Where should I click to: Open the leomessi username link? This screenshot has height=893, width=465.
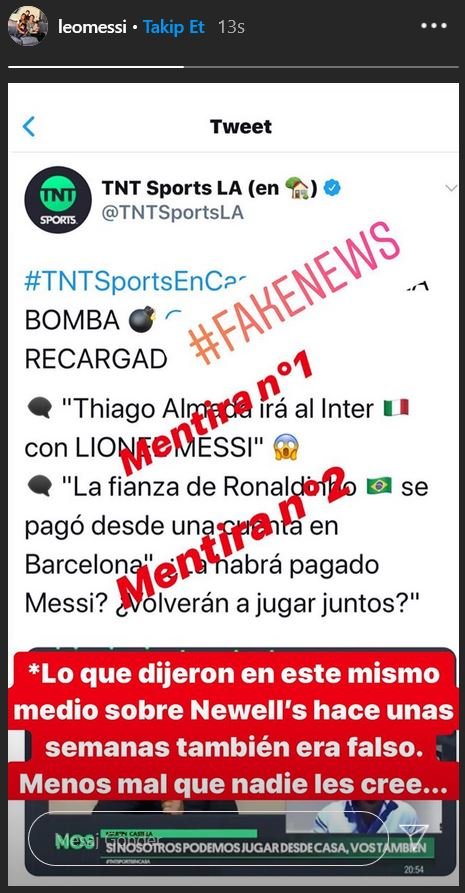pos(92,27)
